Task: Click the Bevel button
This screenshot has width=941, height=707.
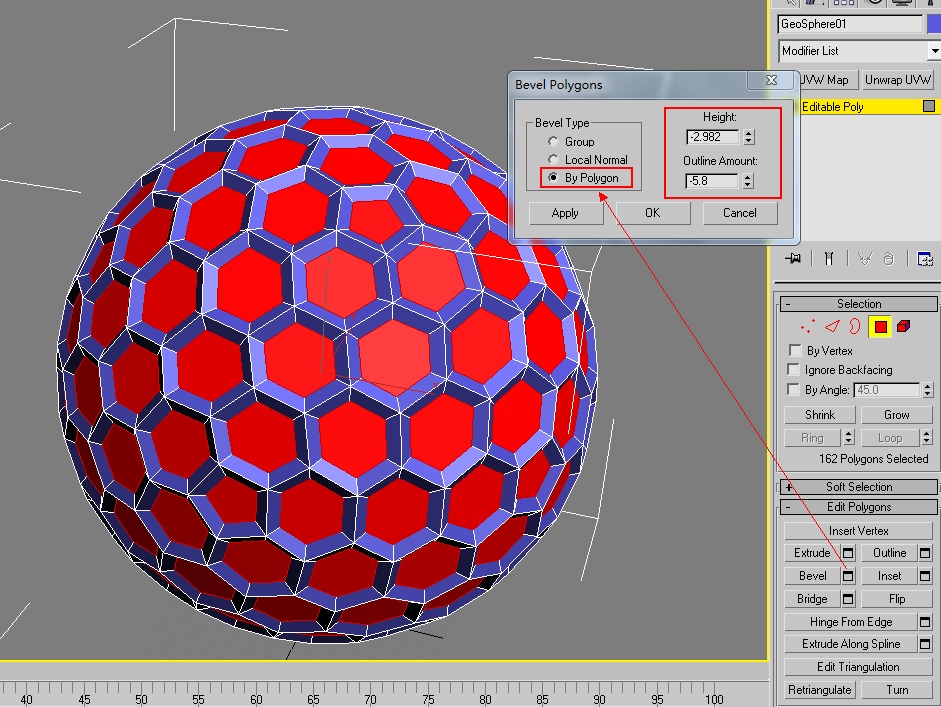Action: pyautogui.click(x=812, y=576)
